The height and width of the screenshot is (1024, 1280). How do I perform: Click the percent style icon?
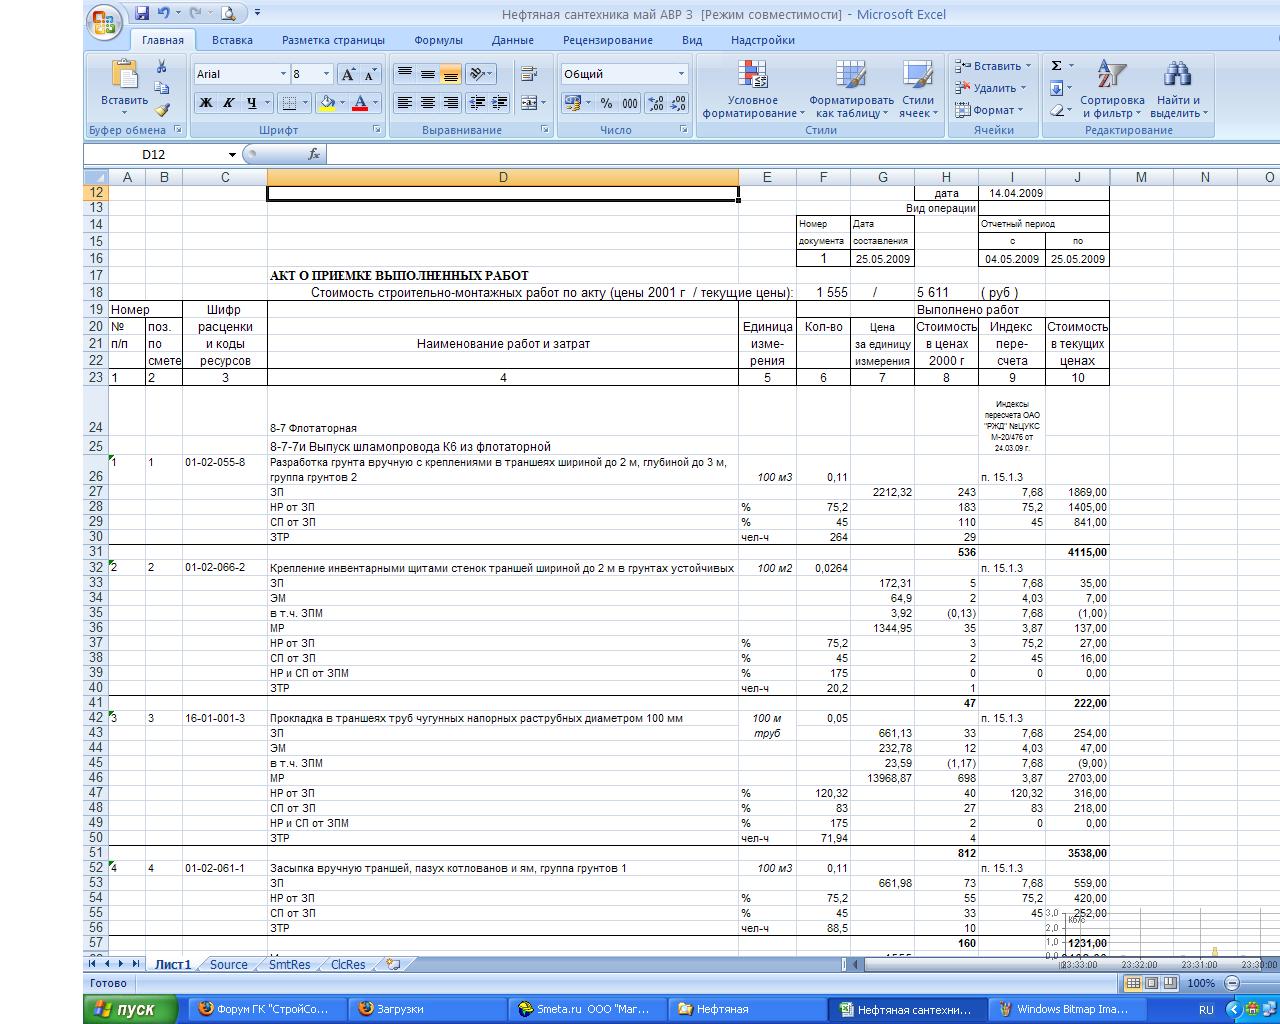(606, 103)
